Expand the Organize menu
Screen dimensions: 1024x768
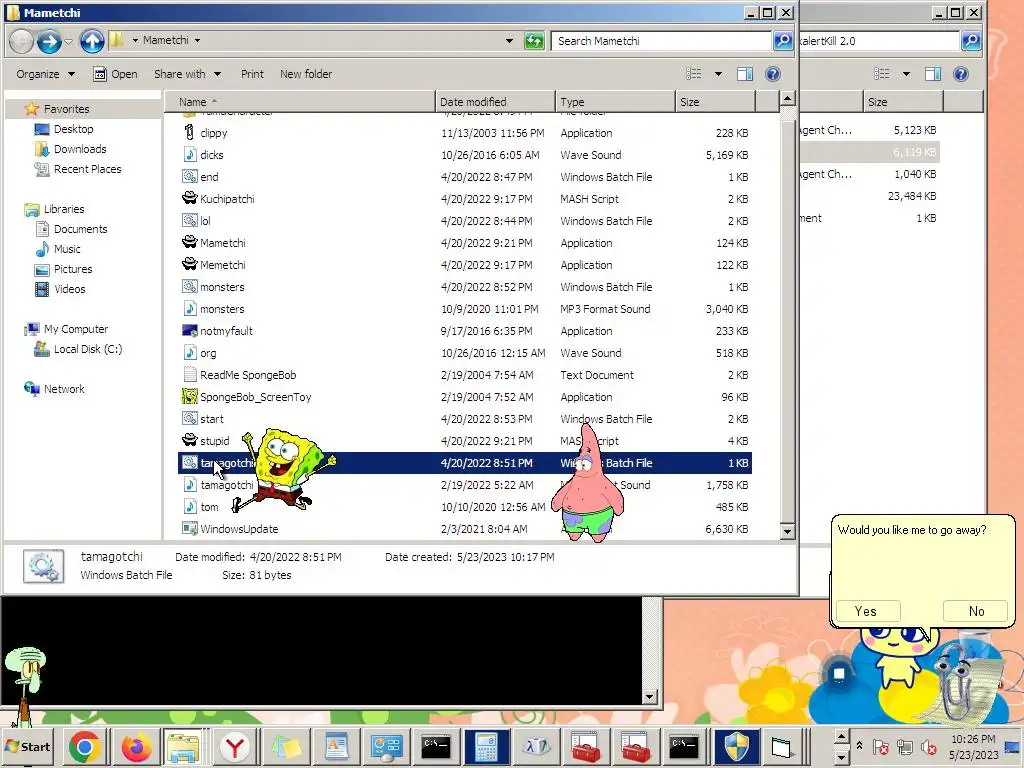[x=45, y=74]
